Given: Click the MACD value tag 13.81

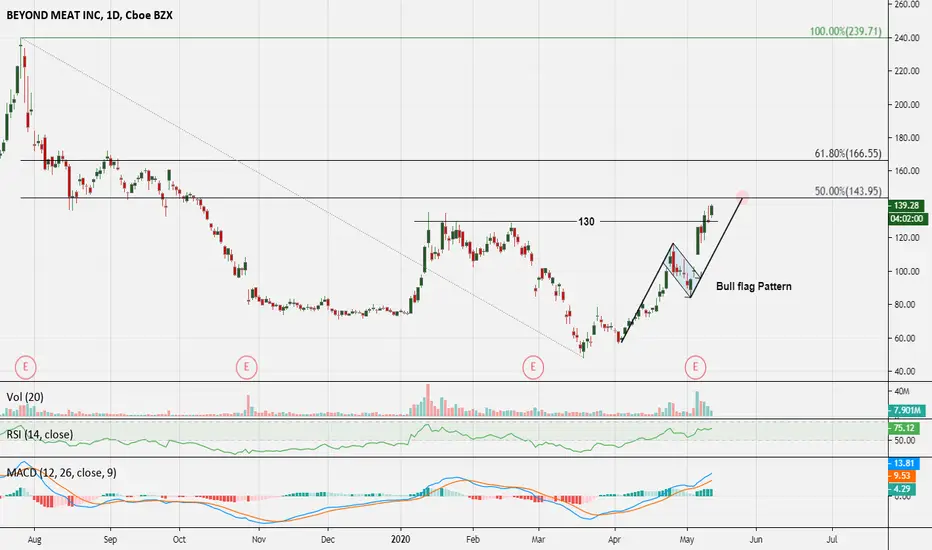Looking at the screenshot, I should point(904,463).
